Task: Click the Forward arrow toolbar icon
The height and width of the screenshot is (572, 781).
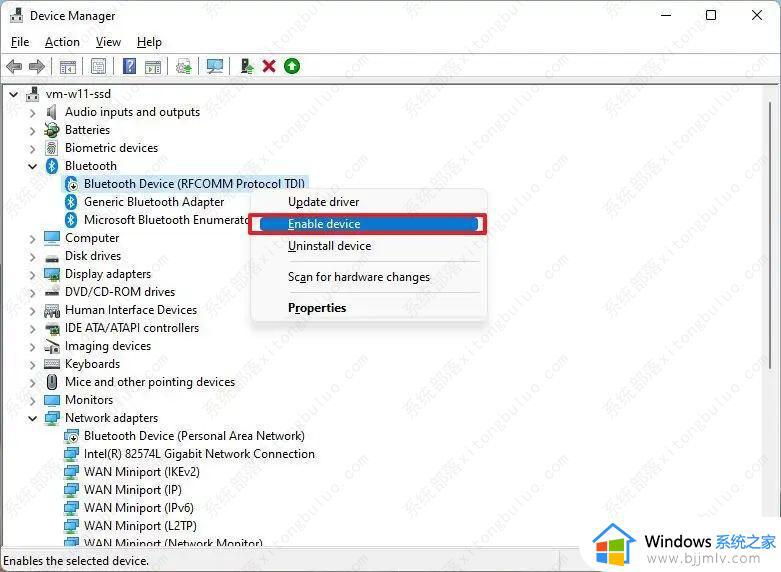Action: (x=37, y=66)
